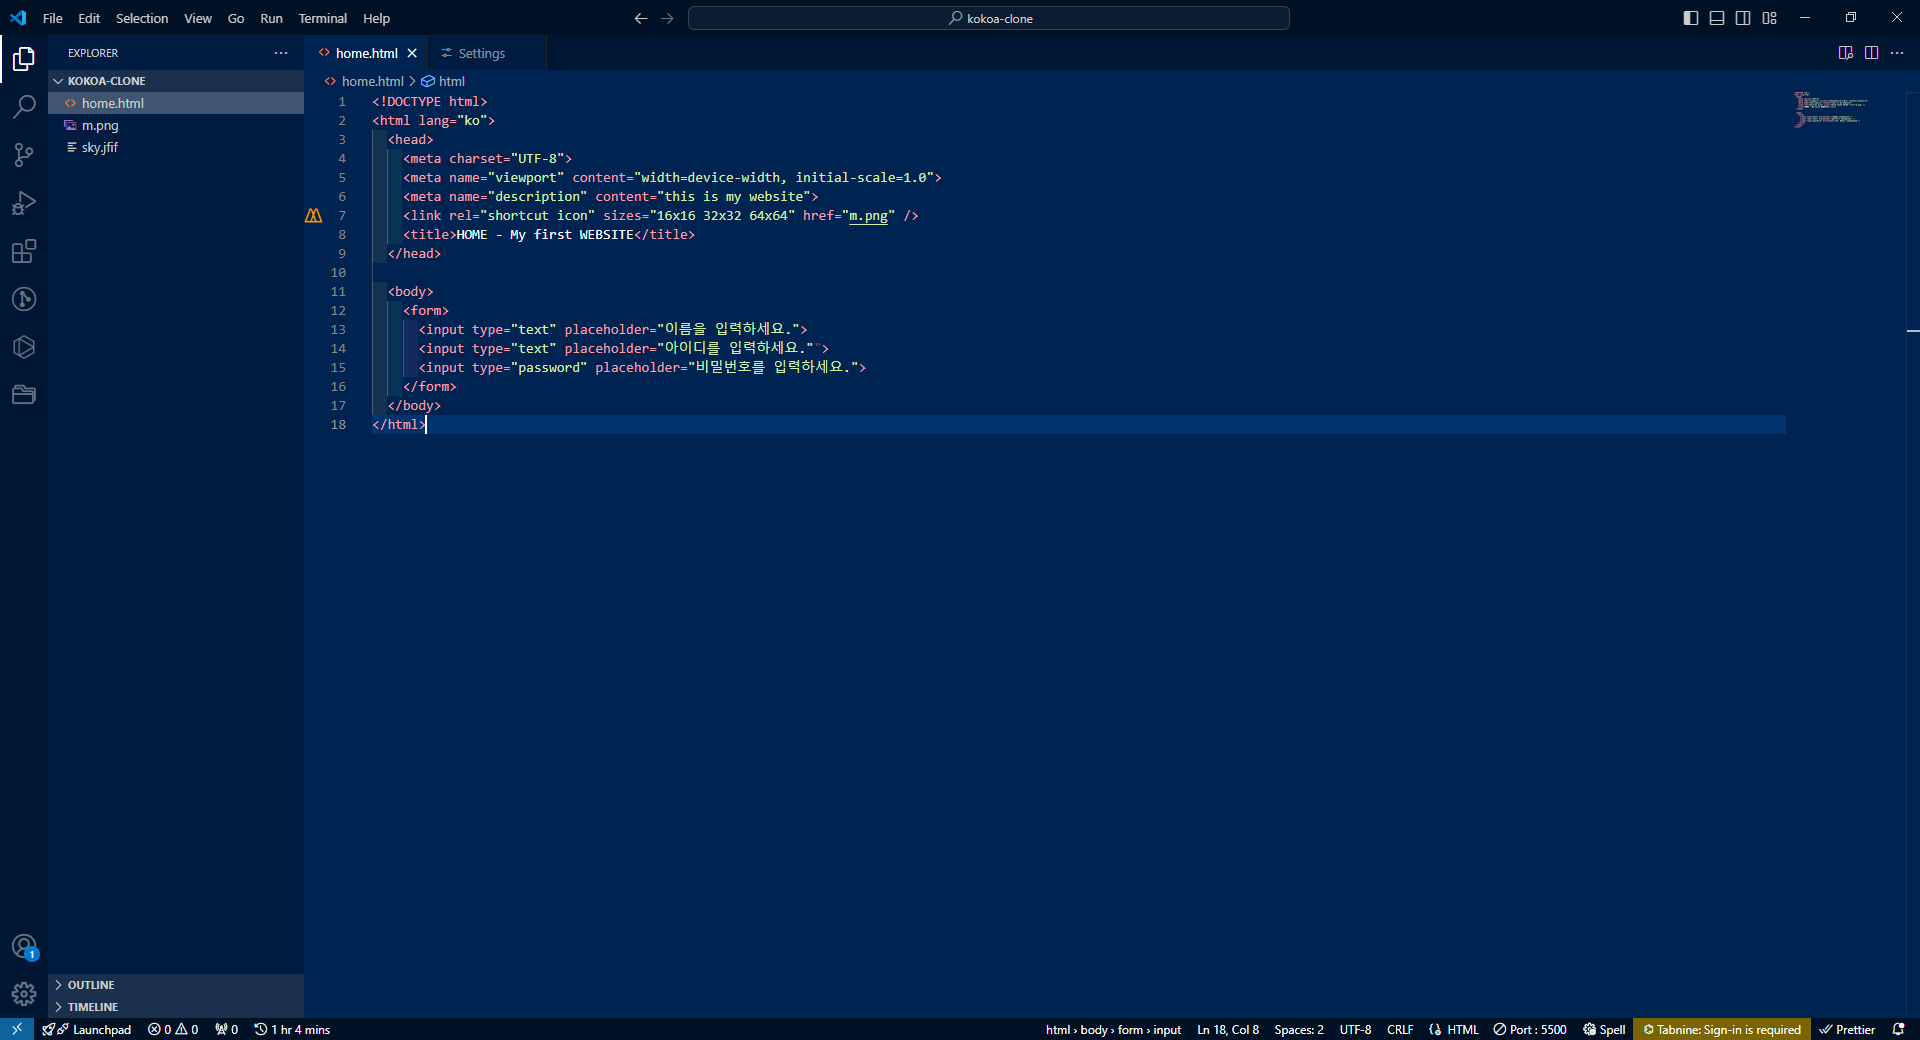Open the Explorer view in activity bar

pyautogui.click(x=24, y=59)
